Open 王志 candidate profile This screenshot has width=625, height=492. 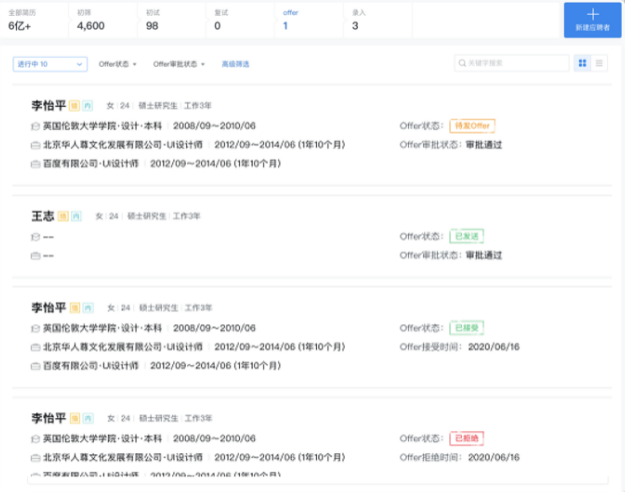(x=41, y=215)
